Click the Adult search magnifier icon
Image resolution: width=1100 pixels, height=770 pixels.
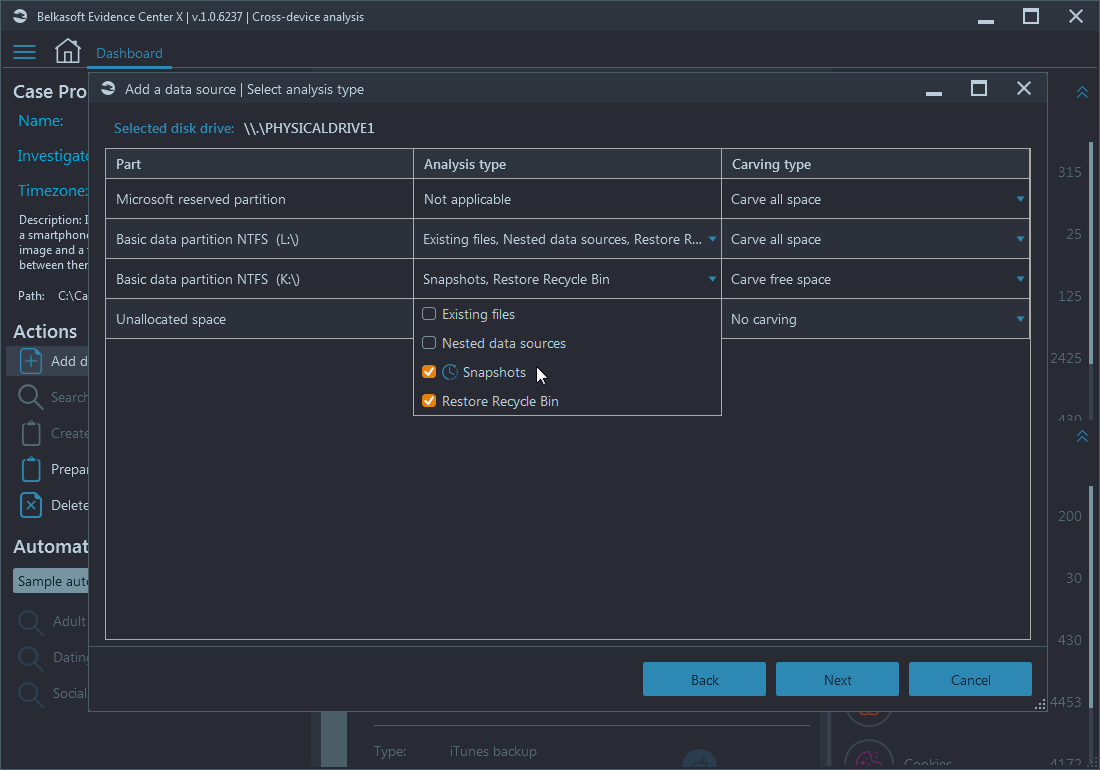tap(31, 622)
